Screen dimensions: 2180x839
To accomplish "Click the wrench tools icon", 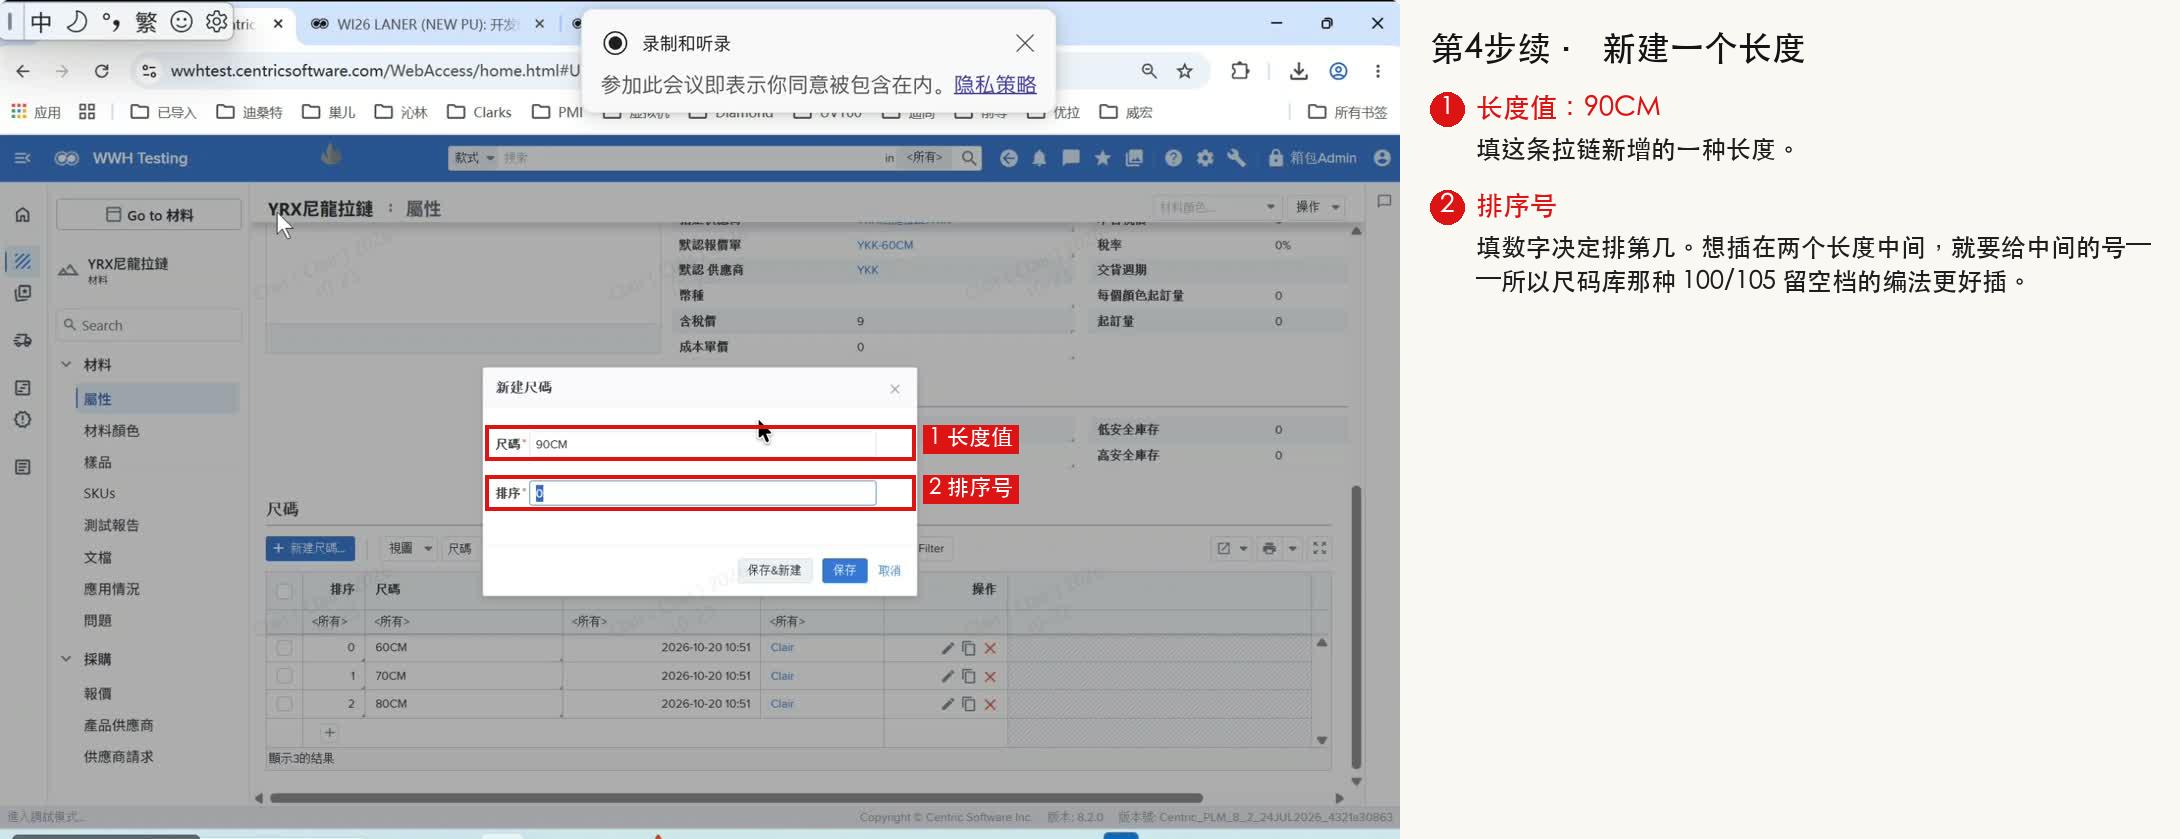I will (1237, 158).
